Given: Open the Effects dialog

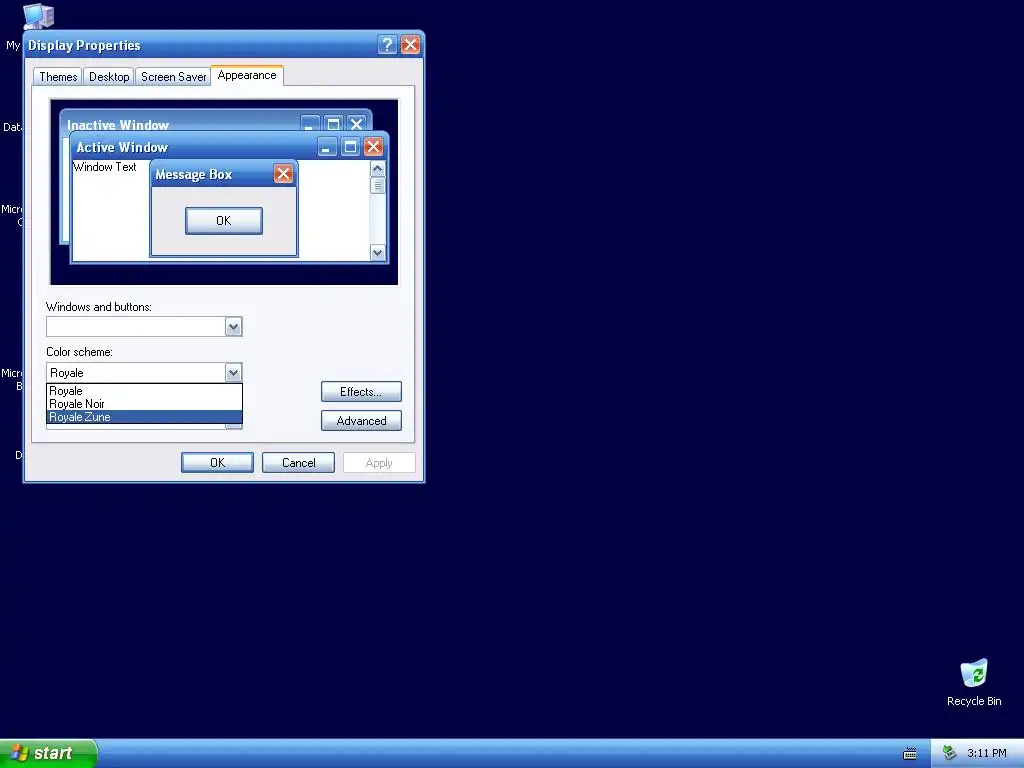Looking at the screenshot, I should coord(361,392).
